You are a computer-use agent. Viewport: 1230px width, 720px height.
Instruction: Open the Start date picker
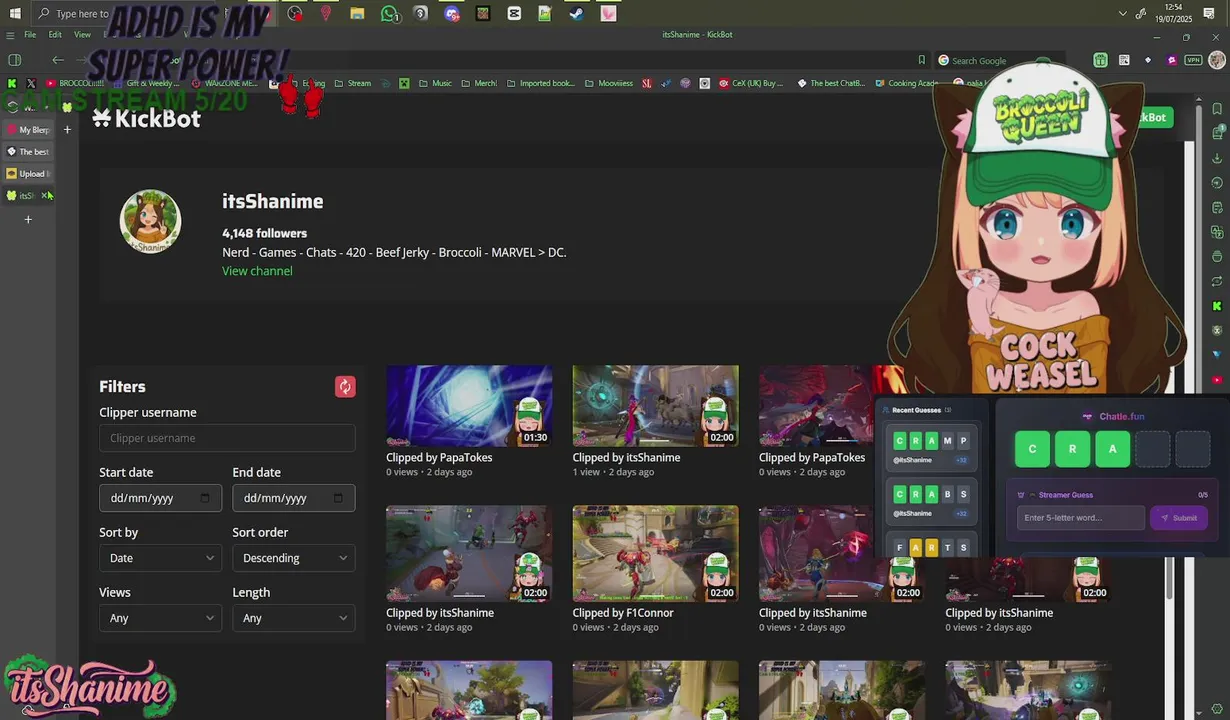pyautogui.click(x=160, y=498)
